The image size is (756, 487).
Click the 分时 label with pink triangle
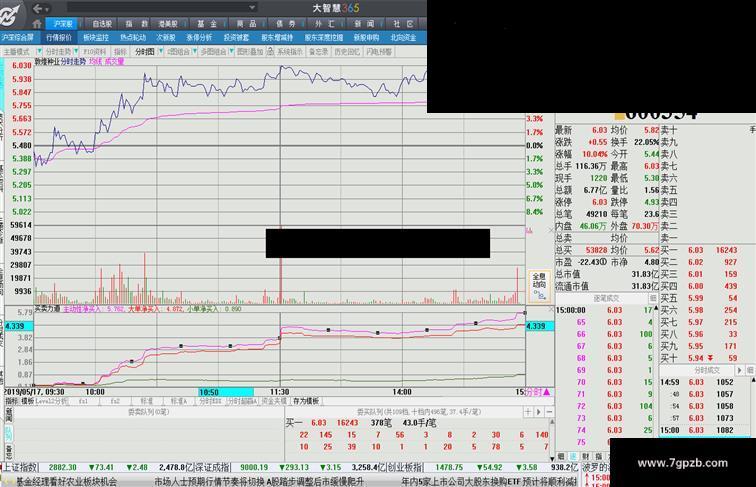coord(537,392)
